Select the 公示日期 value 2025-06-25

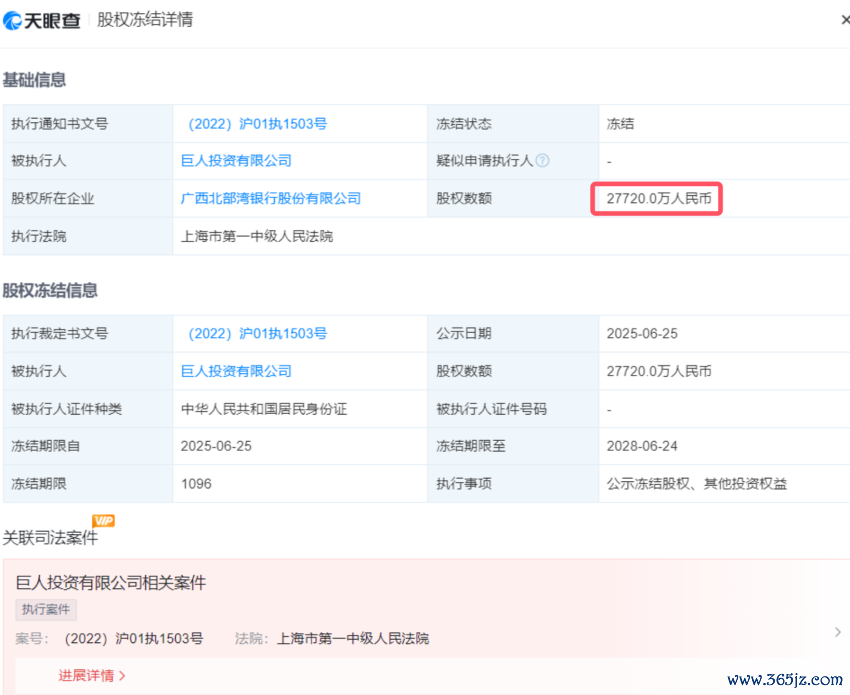(x=642, y=334)
